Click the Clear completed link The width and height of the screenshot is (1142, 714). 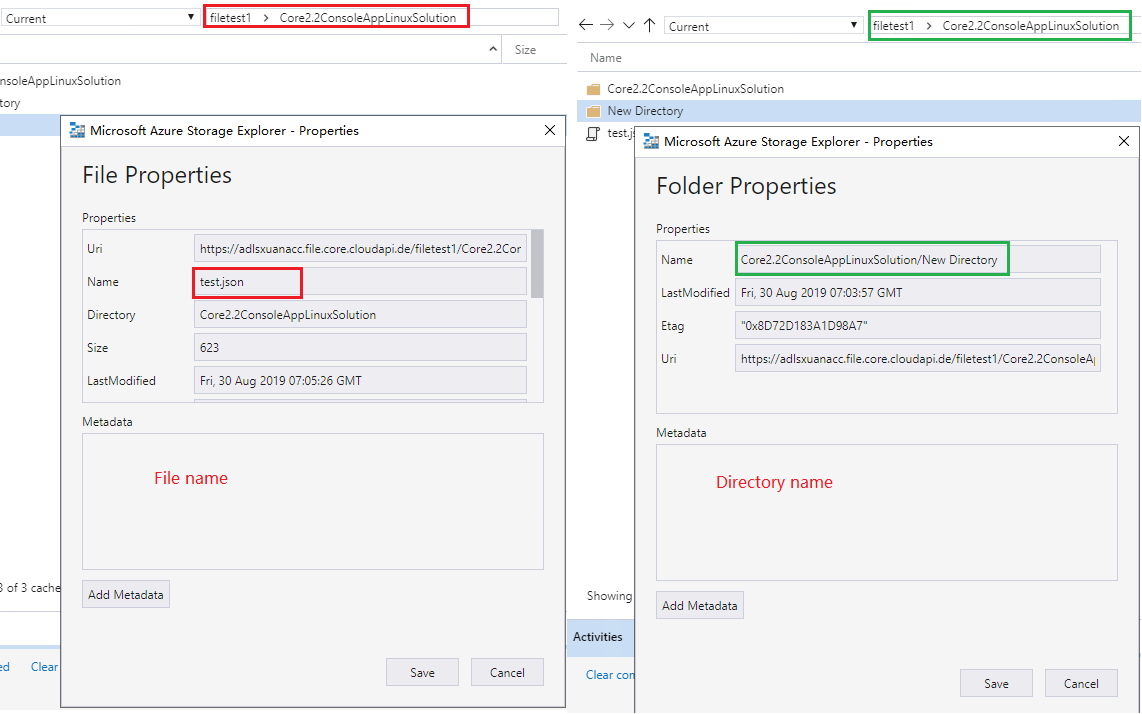tap(611, 674)
